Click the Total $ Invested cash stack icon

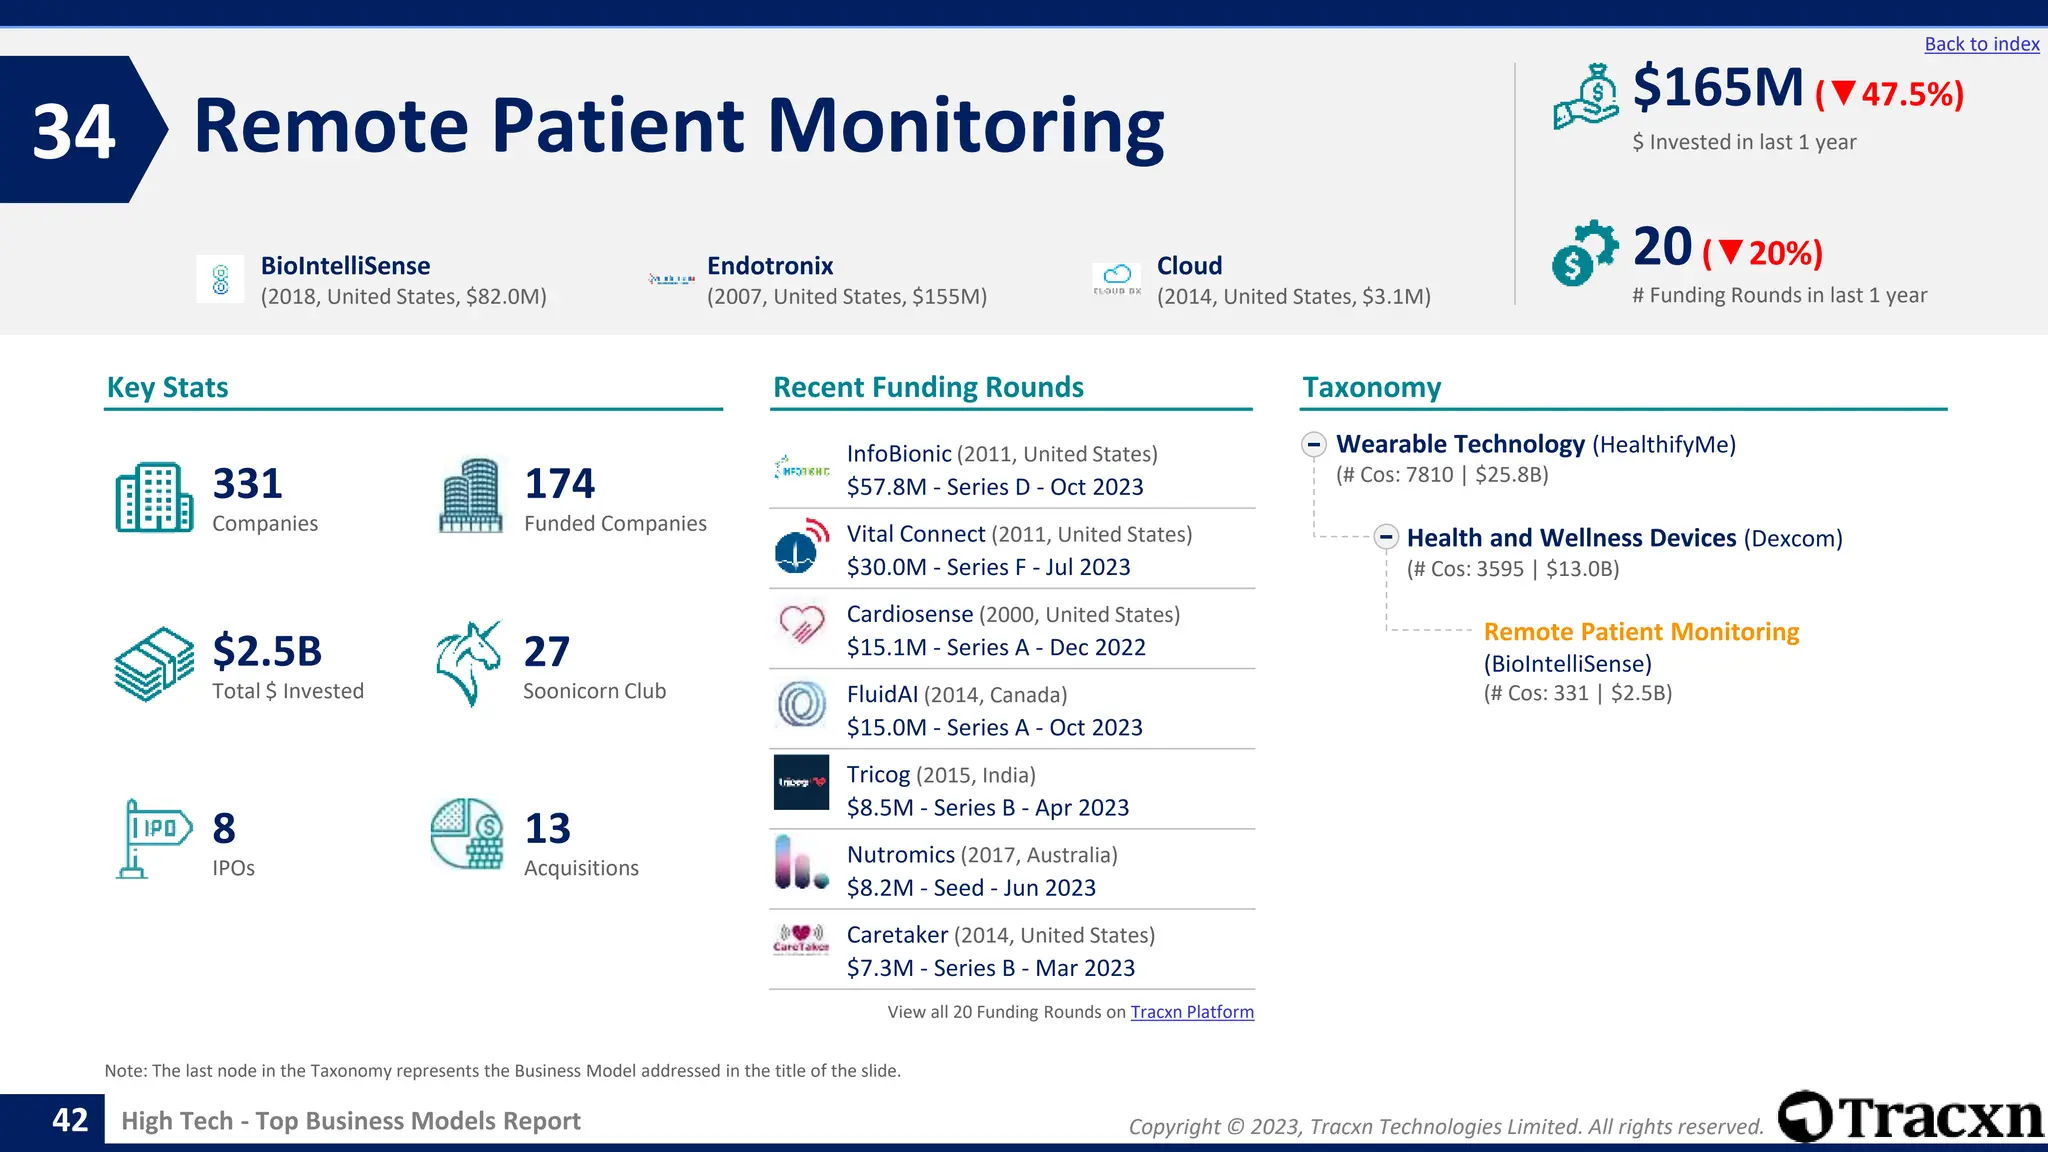pos(154,664)
